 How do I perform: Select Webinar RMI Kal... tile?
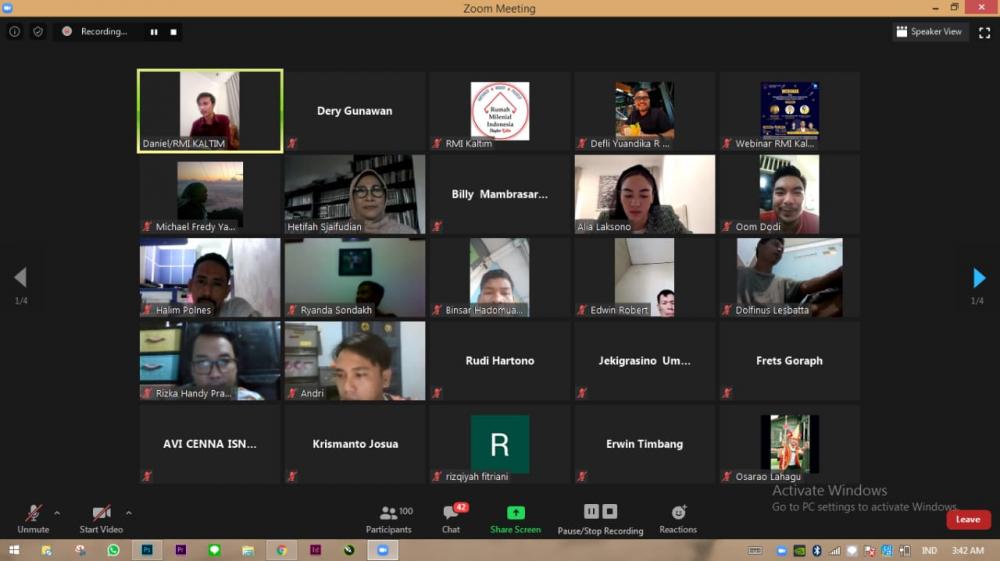pyautogui.click(x=790, y=111)
